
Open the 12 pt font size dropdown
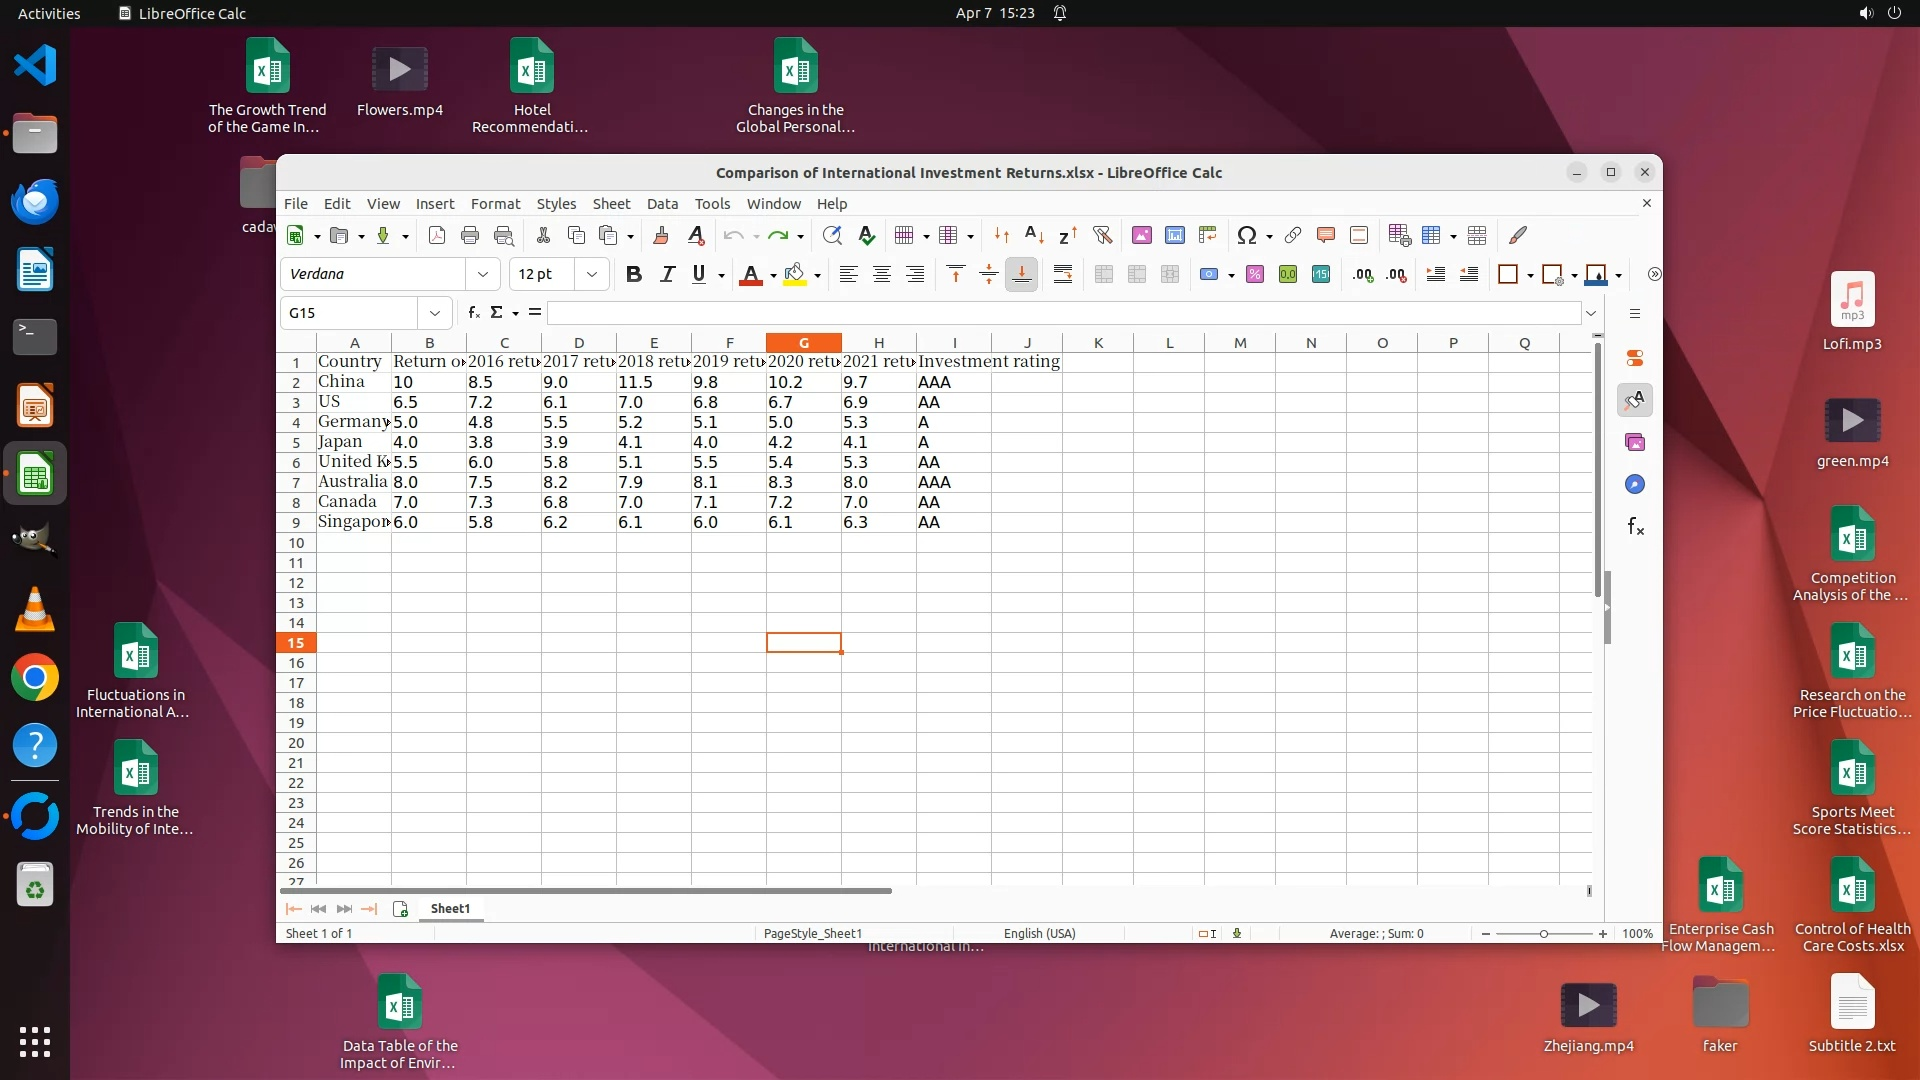tap(592, 274)
